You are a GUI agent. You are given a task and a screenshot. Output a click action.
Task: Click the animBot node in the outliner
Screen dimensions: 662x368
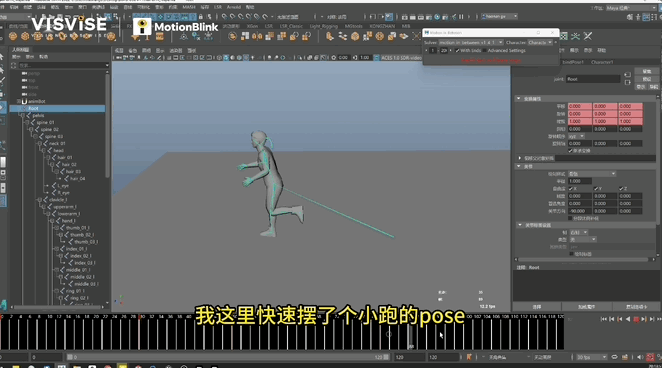[x=37, y=101]
